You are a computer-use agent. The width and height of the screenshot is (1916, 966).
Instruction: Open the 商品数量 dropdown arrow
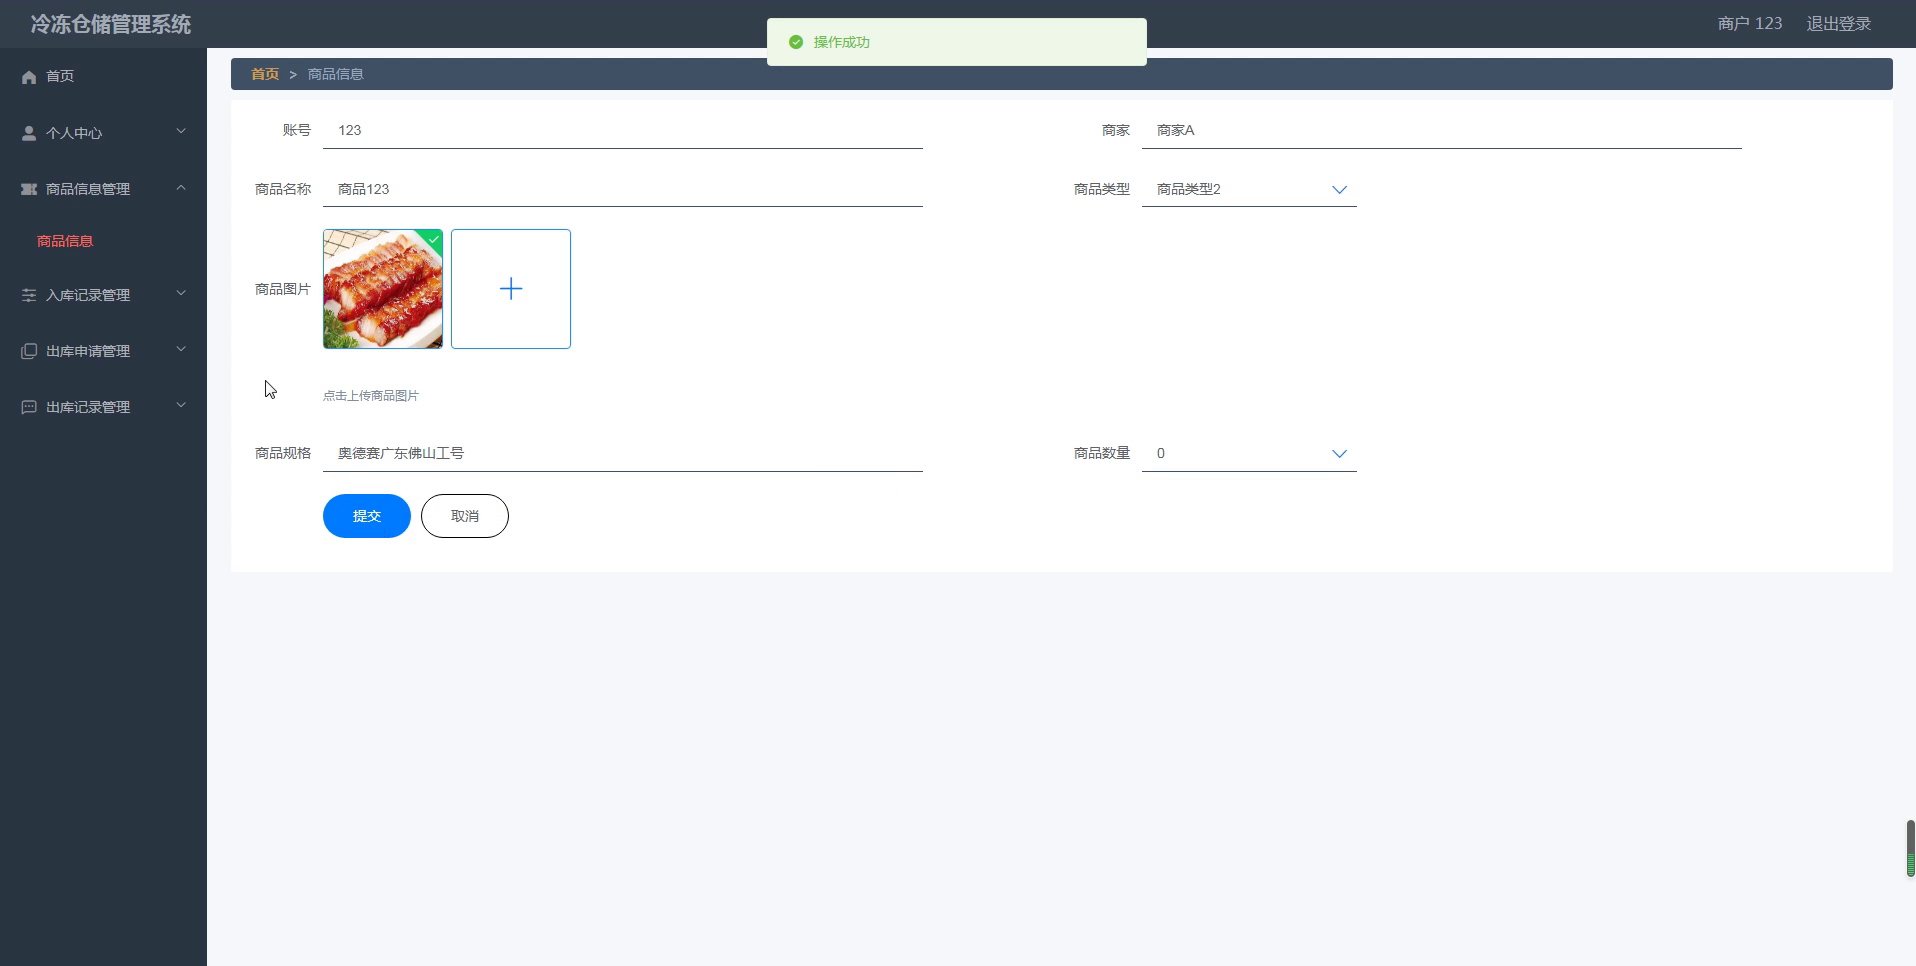pyautogui.click(x=1339, y=453)
